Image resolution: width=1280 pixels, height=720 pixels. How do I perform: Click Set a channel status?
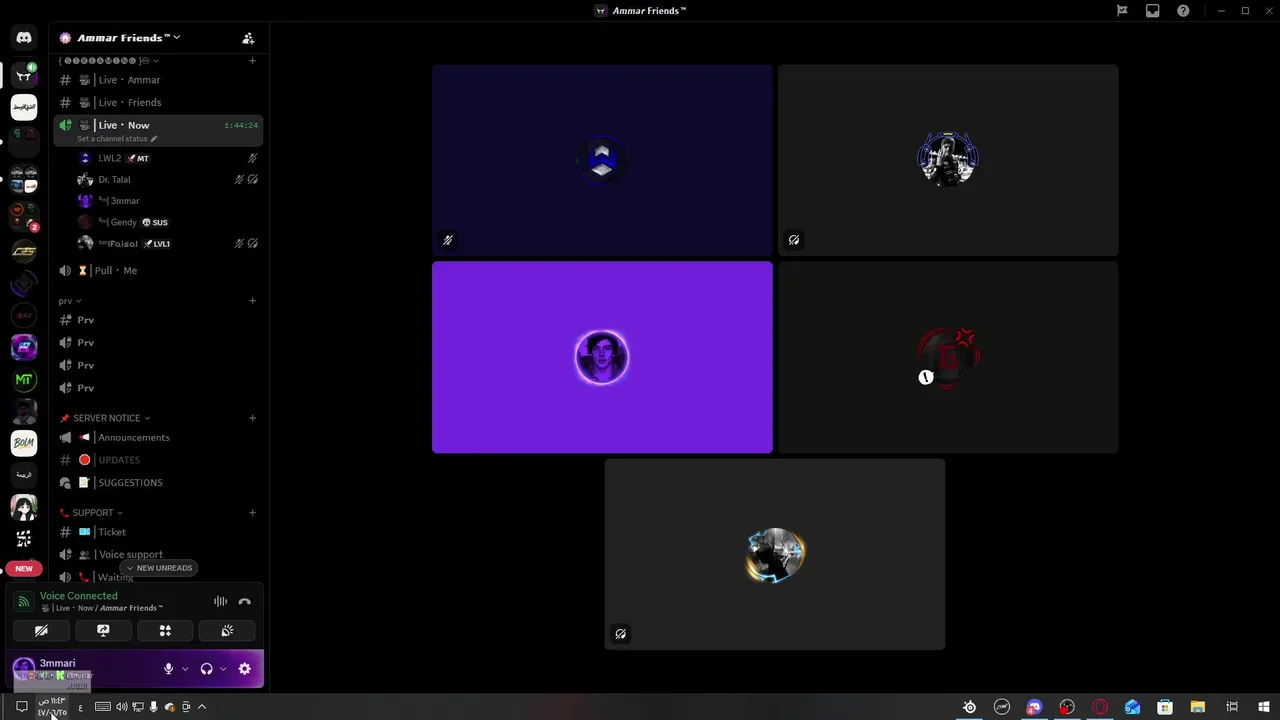pyautogui.click(x=116, y=139)
